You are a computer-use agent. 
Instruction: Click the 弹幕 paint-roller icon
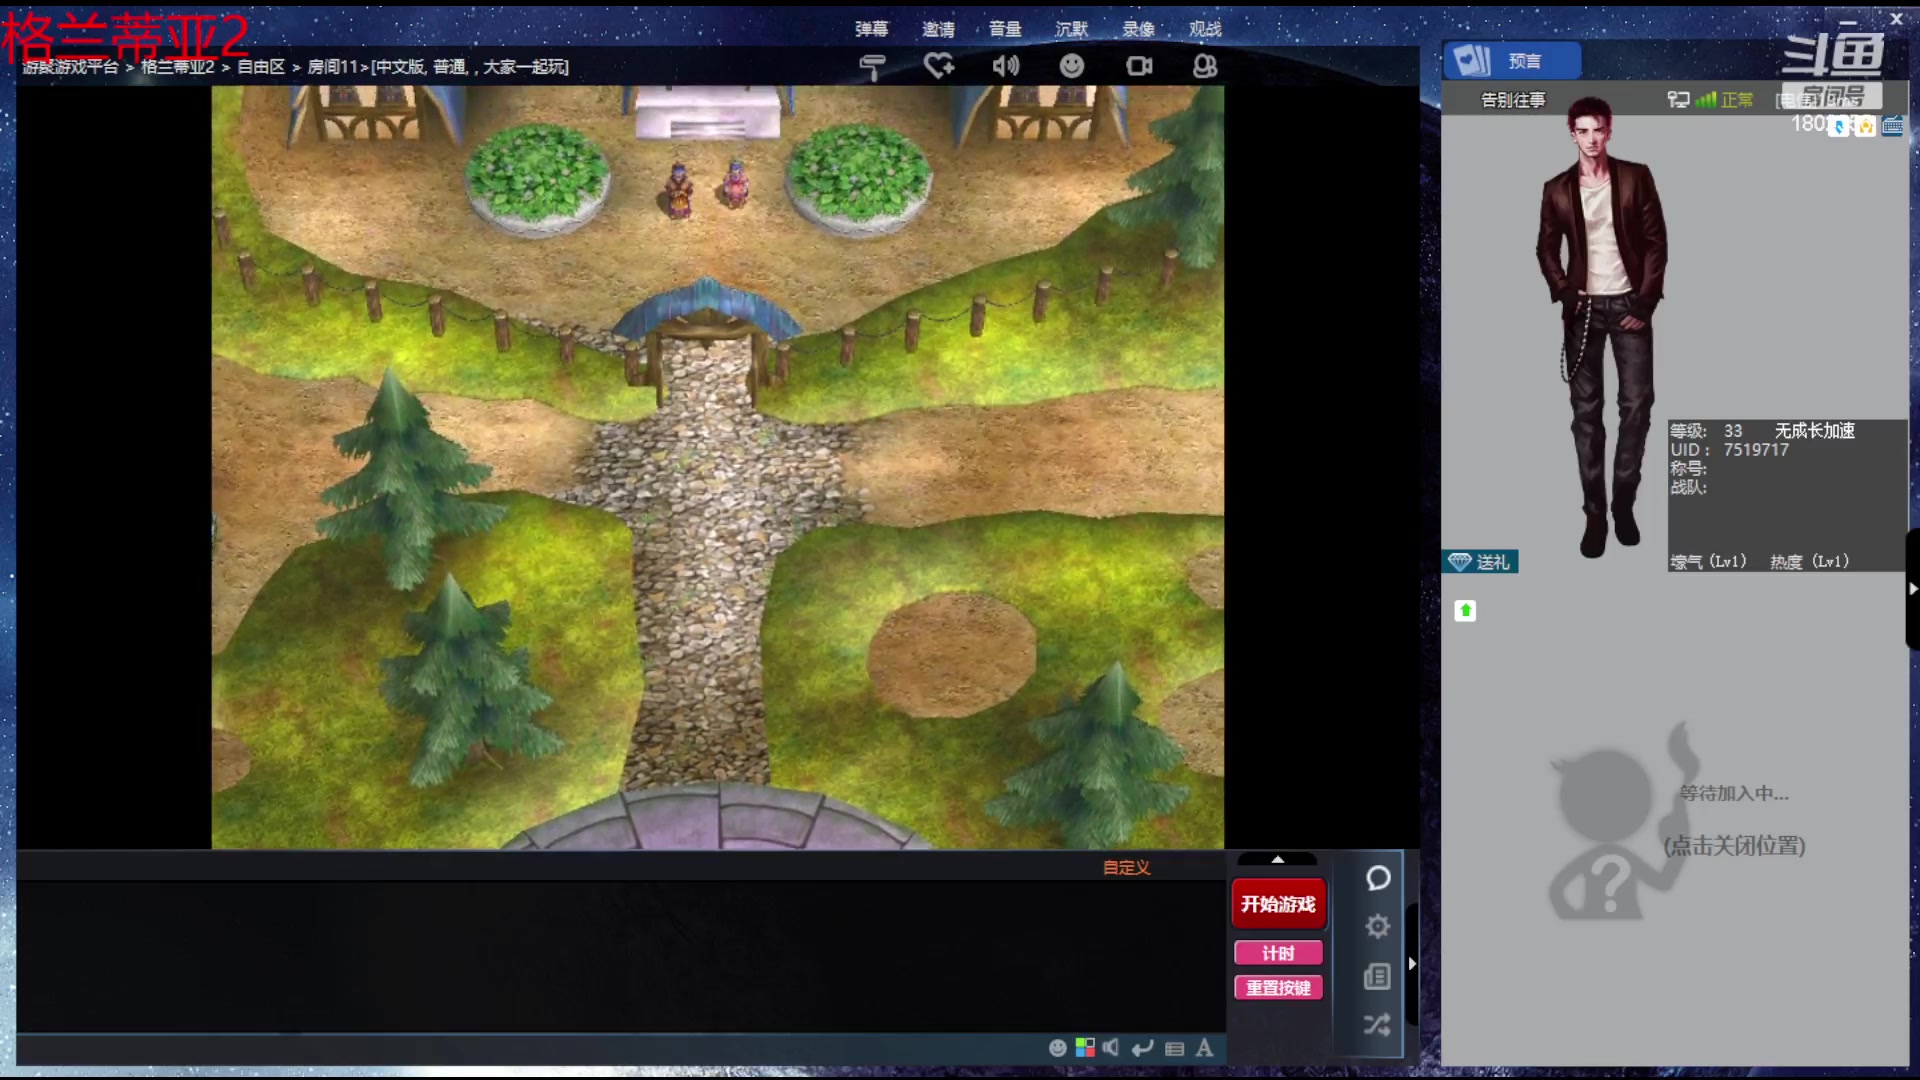(x=872, y=66)
